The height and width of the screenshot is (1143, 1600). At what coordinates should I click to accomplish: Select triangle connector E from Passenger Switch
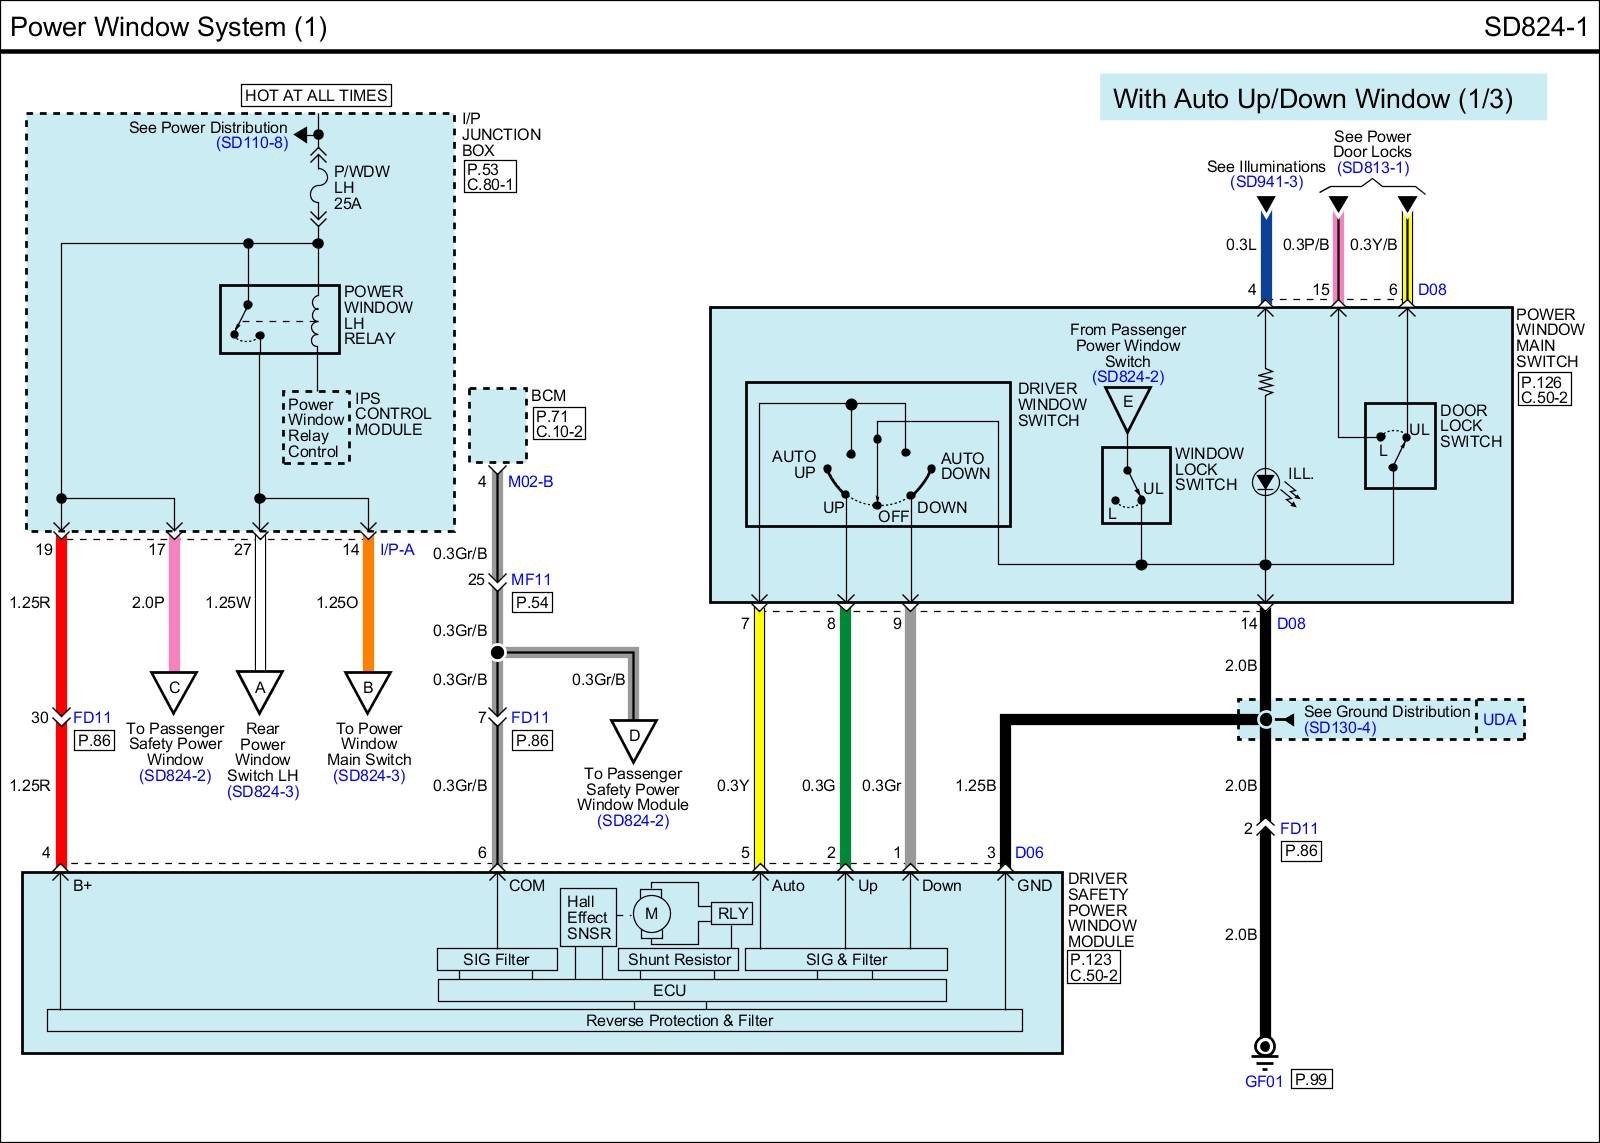click(1127, 406)
